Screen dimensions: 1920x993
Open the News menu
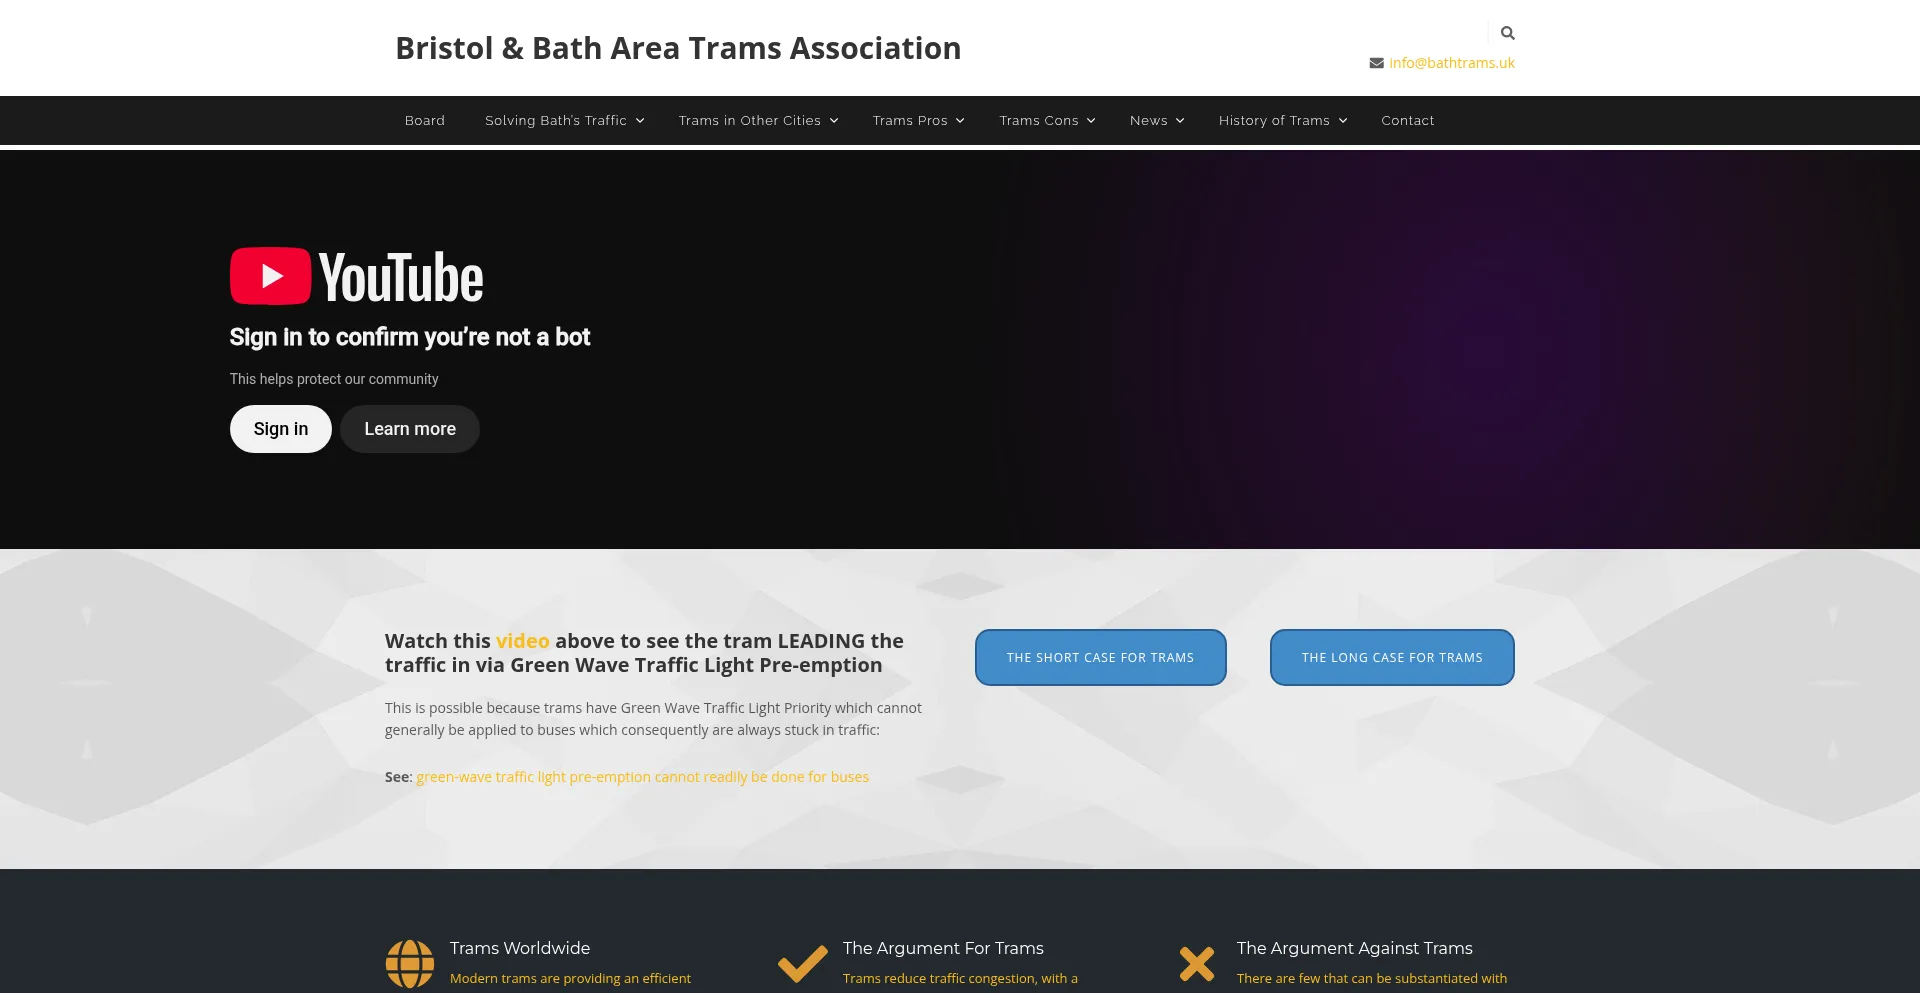point(1149,121)
